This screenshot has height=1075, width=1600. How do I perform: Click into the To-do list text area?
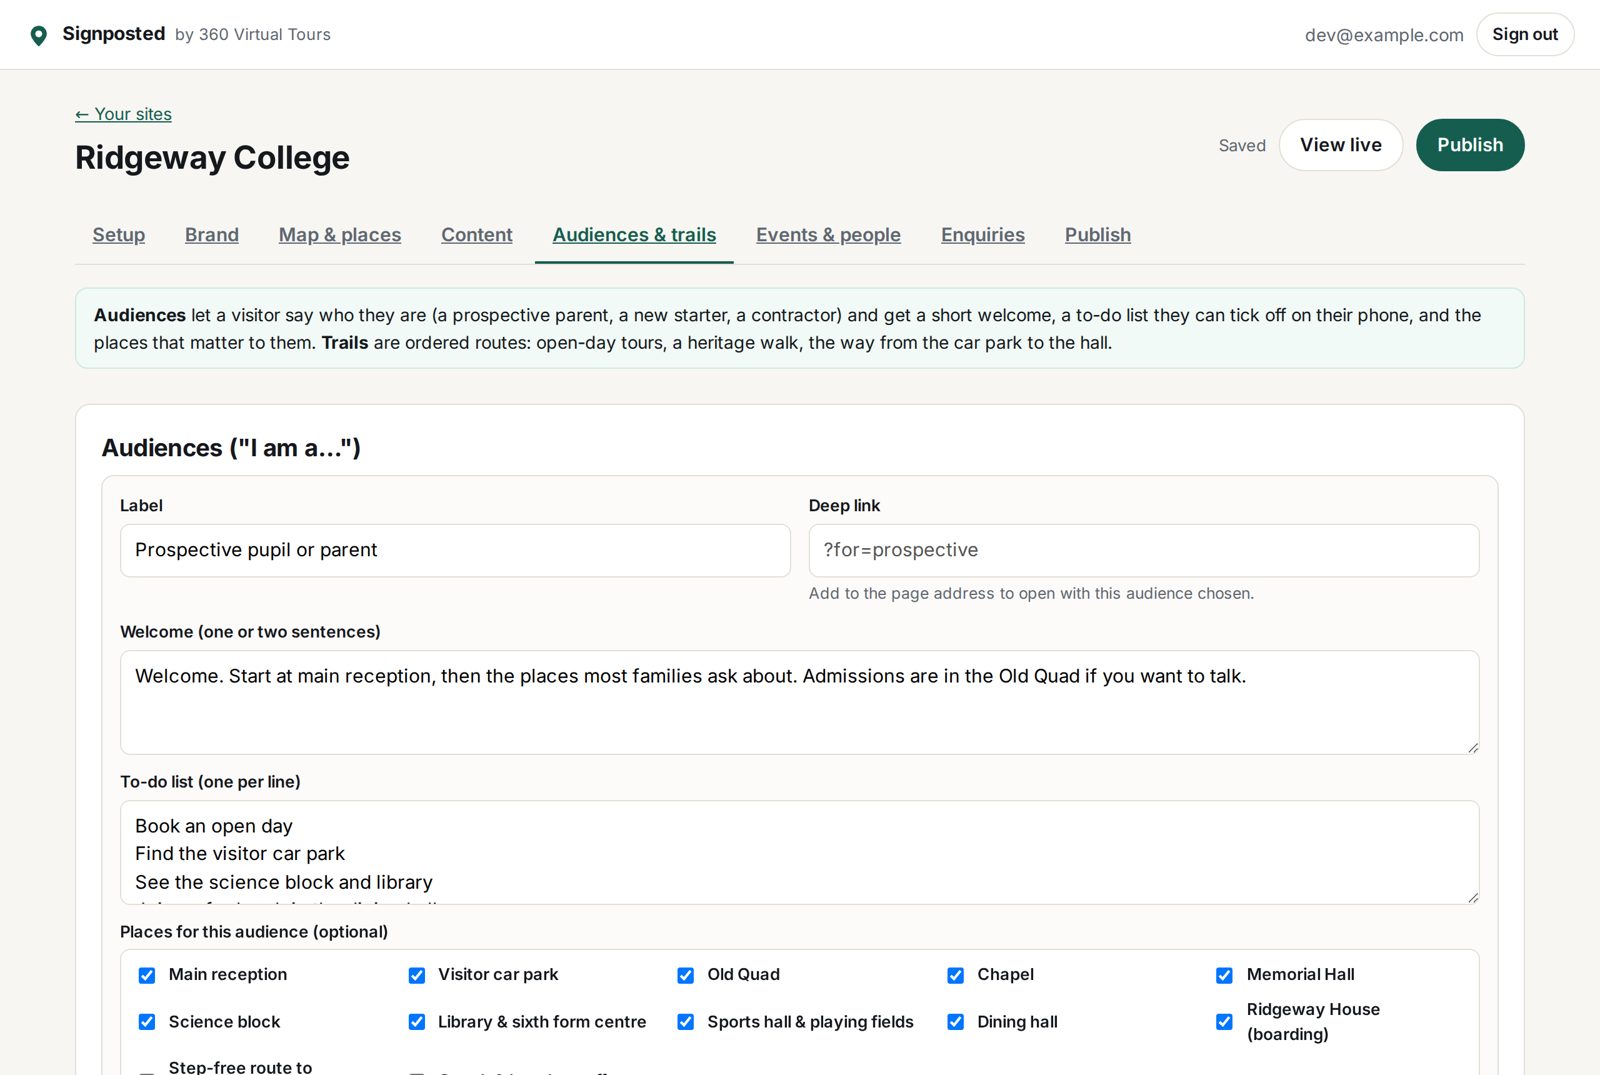point(800,852)
